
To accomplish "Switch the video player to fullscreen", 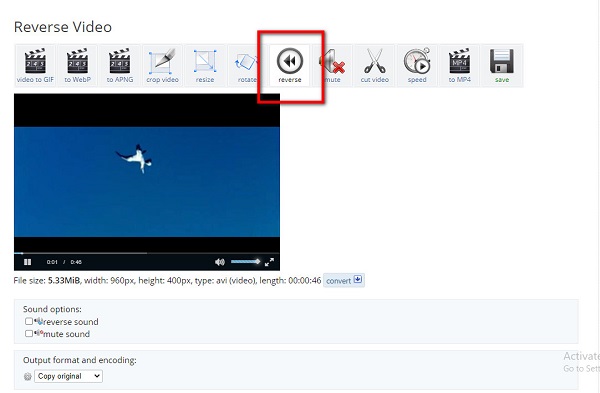I will (x=269, y=262).
